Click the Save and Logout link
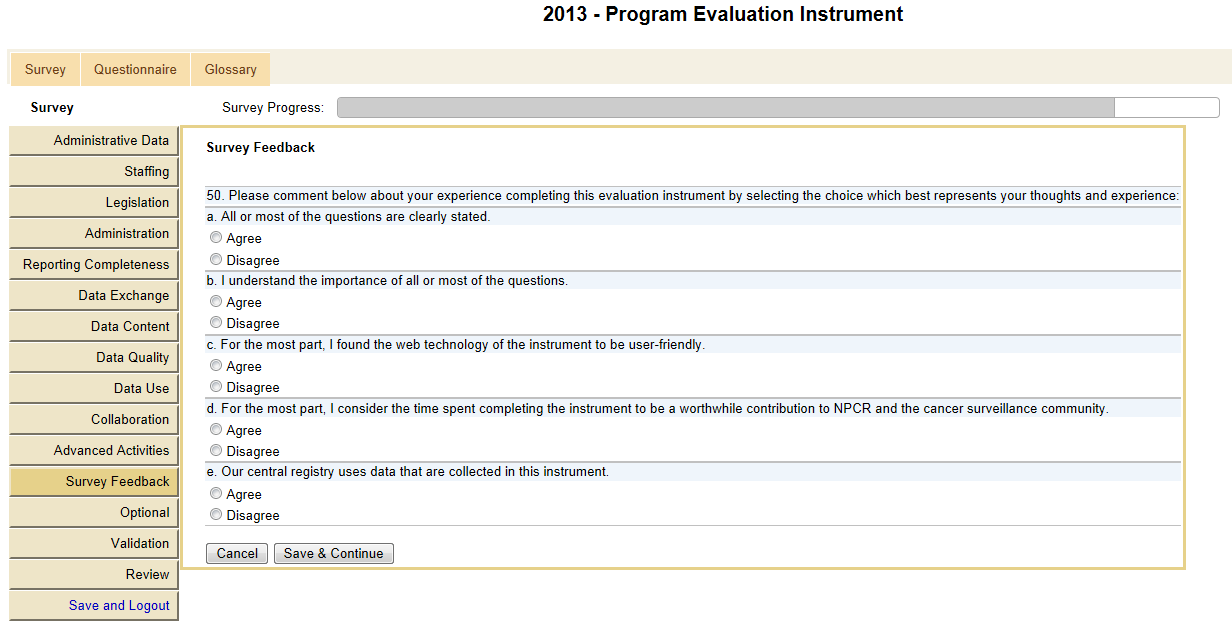Screen dimensions: 1232x644 click(x=119, y=605)
